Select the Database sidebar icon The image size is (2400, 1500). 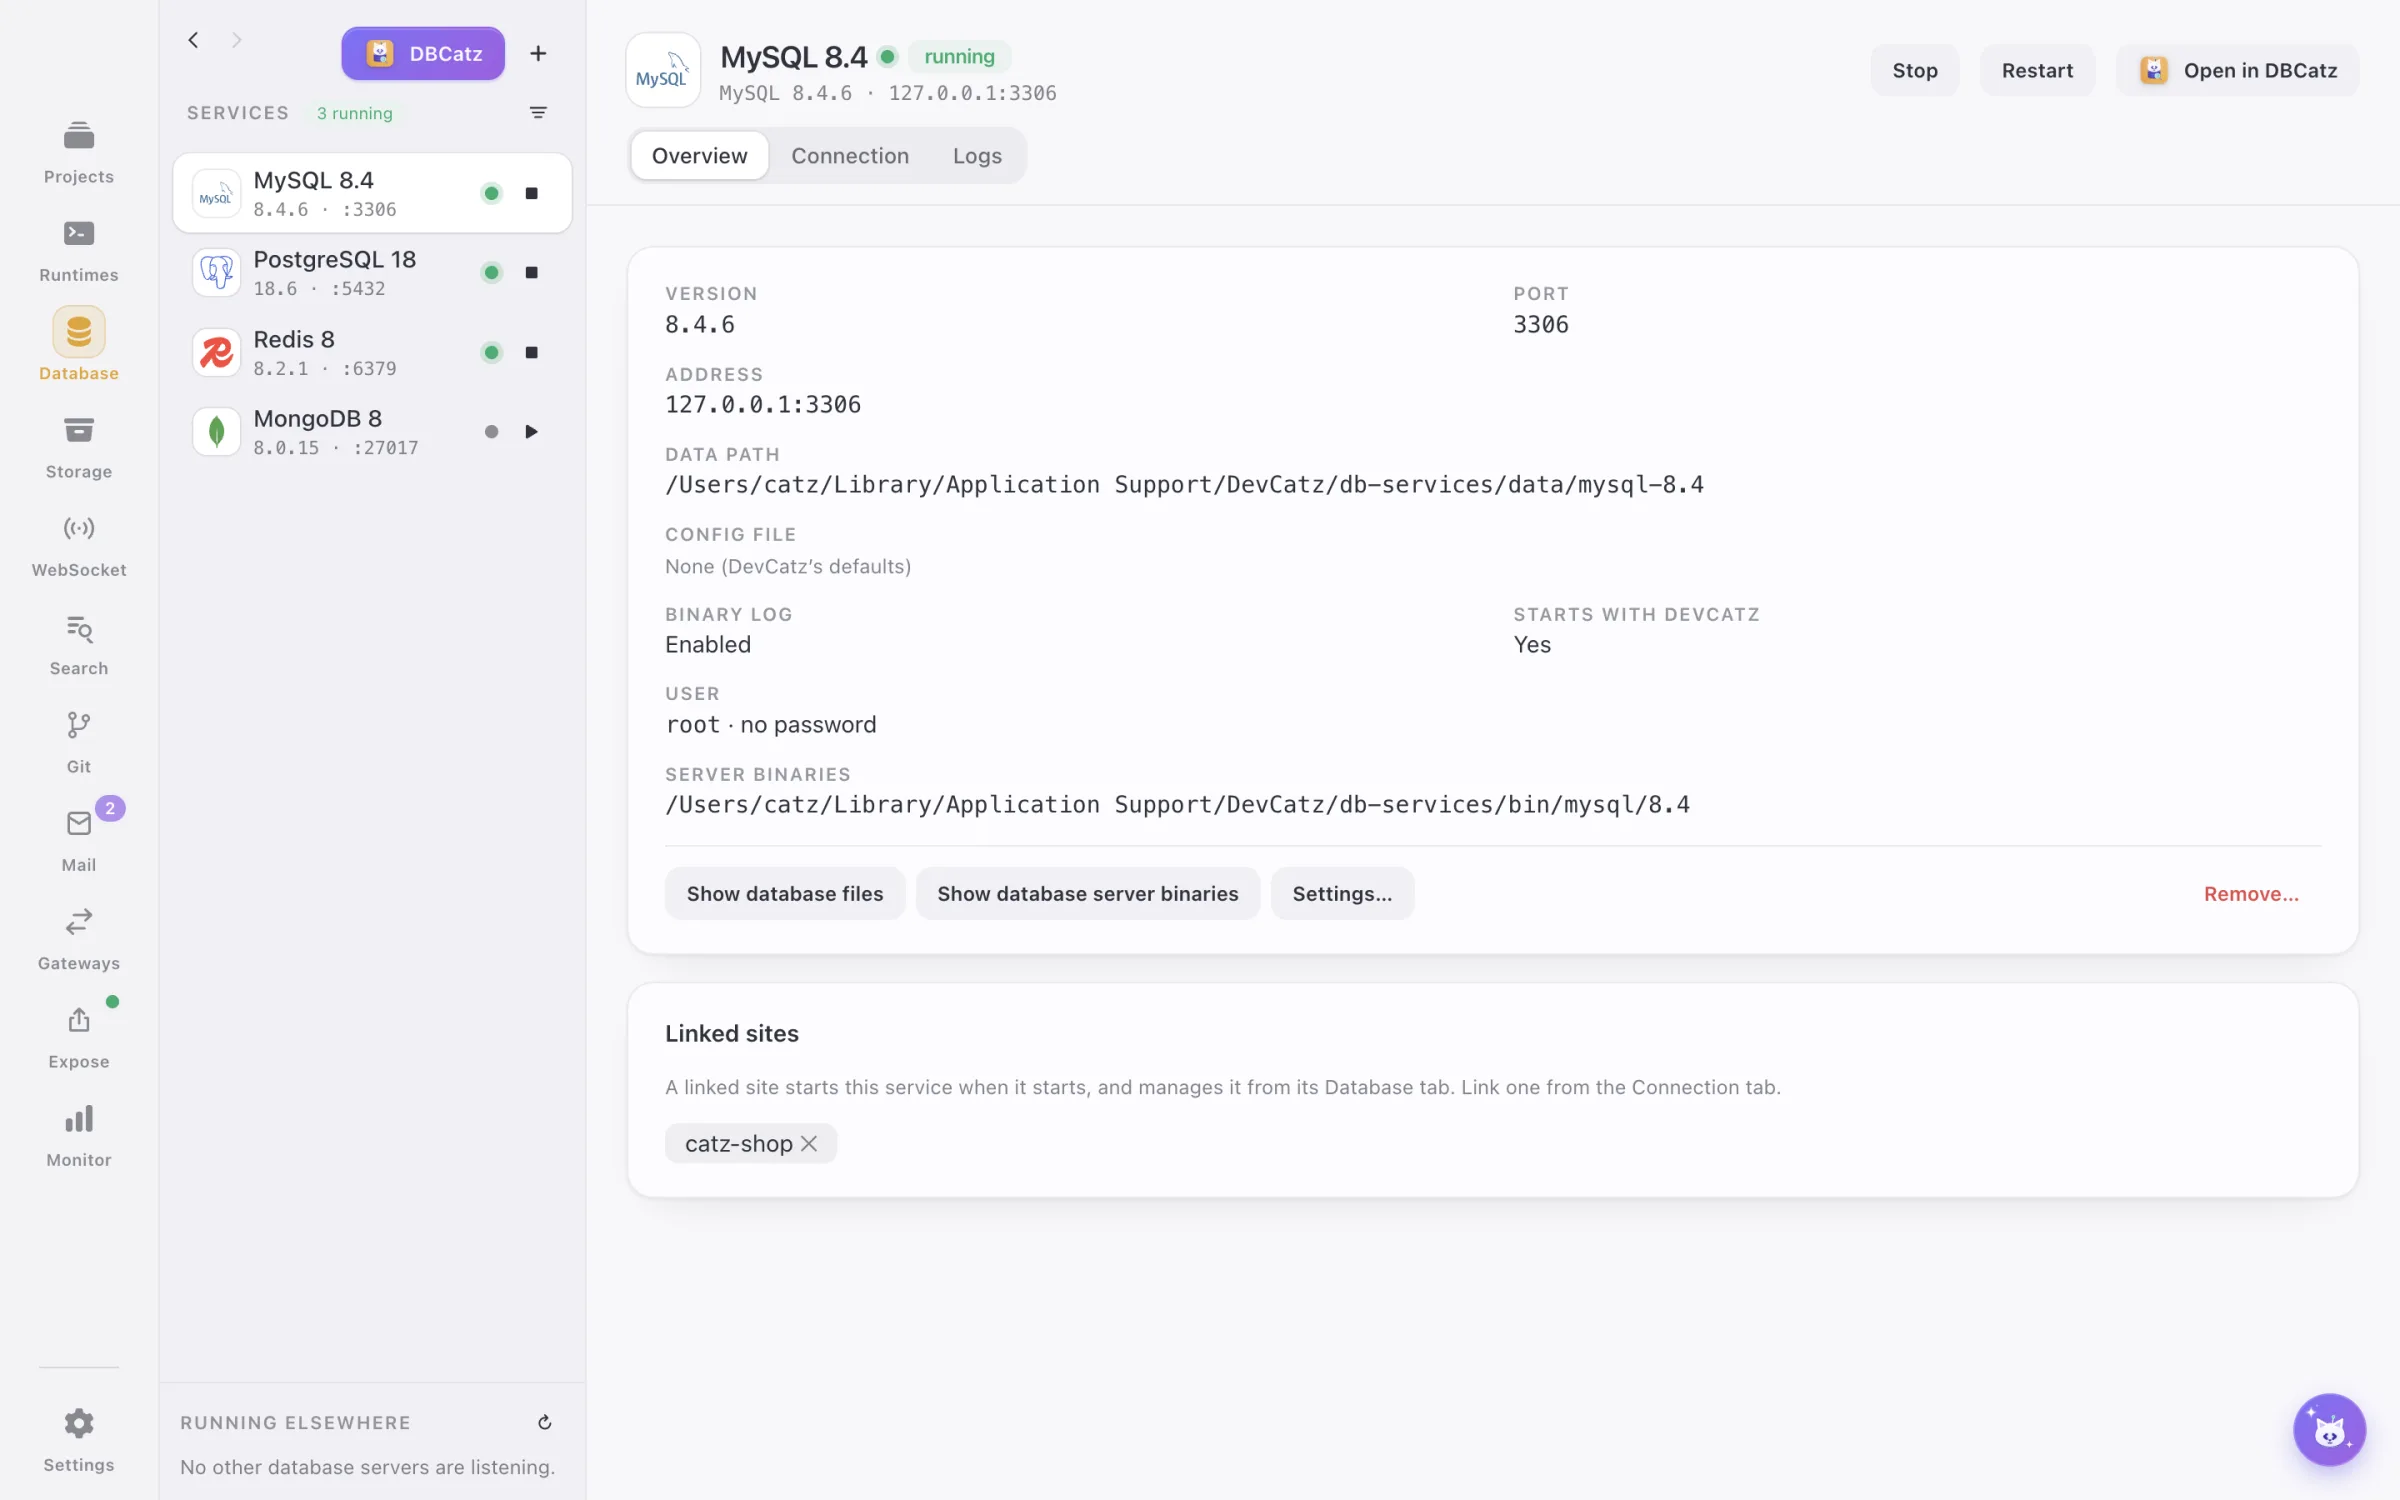click(79, 332)
